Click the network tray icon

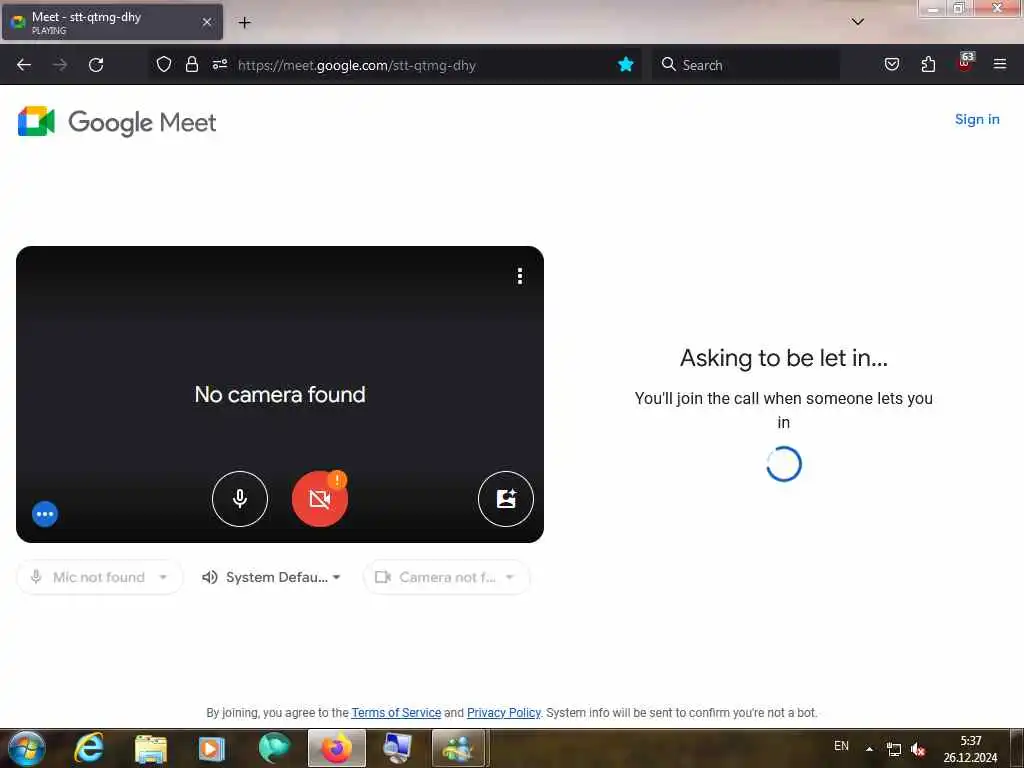893,750
